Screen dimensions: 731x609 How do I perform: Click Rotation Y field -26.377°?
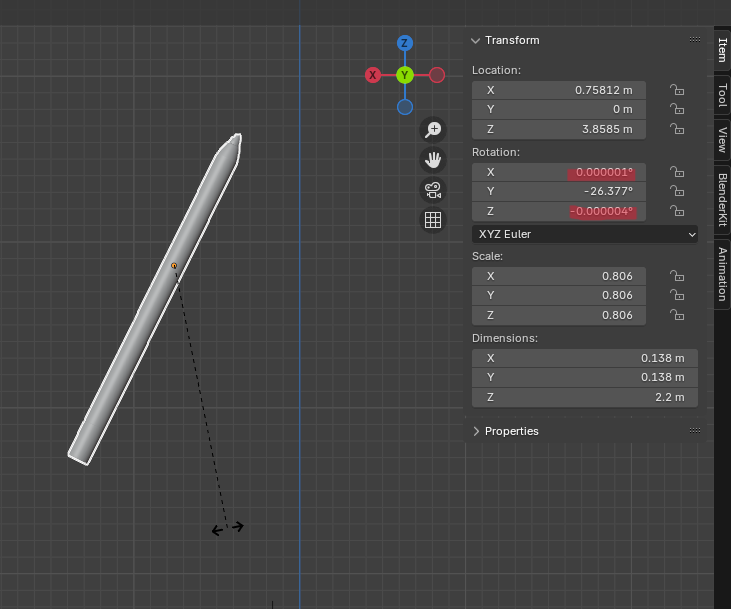[x=559, y=191]
